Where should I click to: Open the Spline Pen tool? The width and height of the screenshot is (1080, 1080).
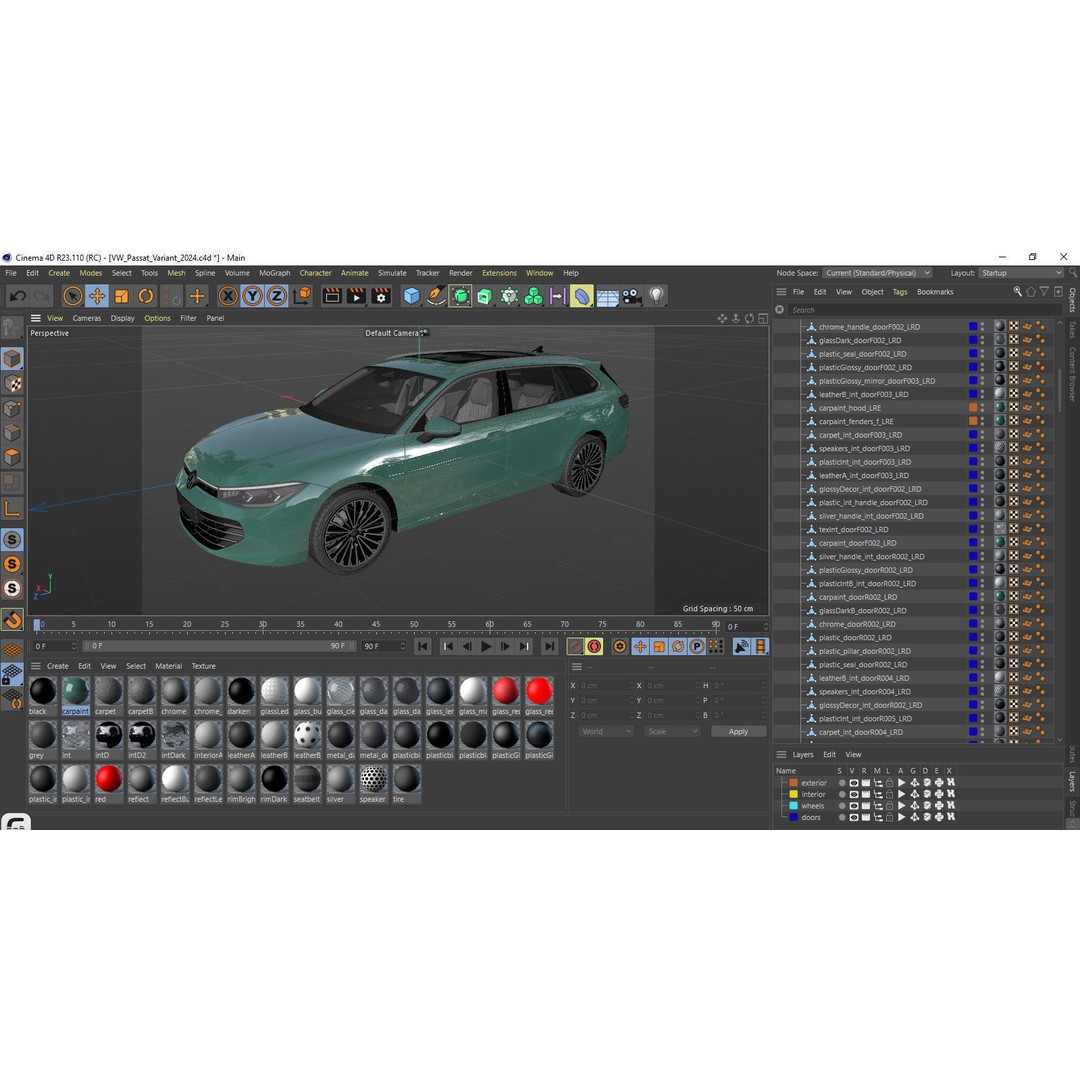[x=436, y=296]
